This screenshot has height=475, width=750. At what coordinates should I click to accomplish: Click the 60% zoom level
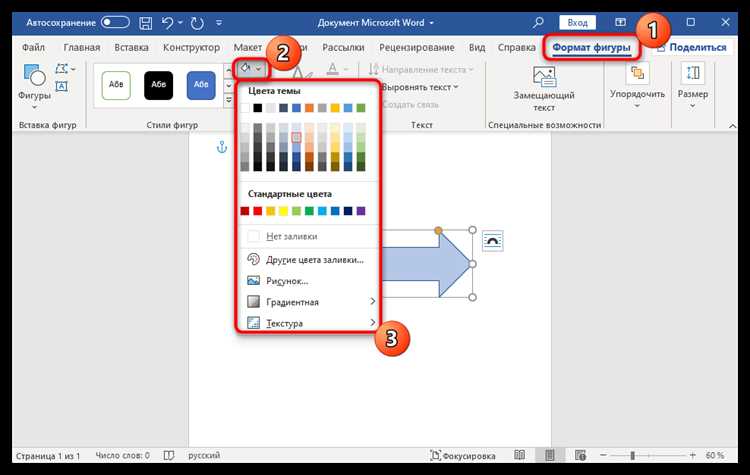(715, 455)
